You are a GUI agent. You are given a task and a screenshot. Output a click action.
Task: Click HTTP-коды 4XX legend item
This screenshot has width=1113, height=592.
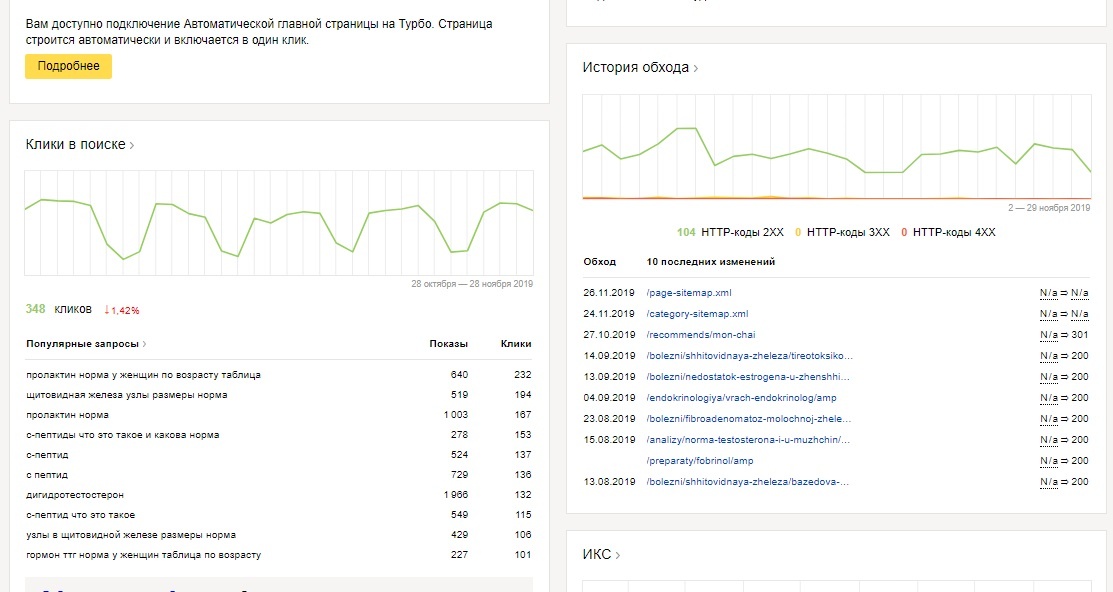948,233
